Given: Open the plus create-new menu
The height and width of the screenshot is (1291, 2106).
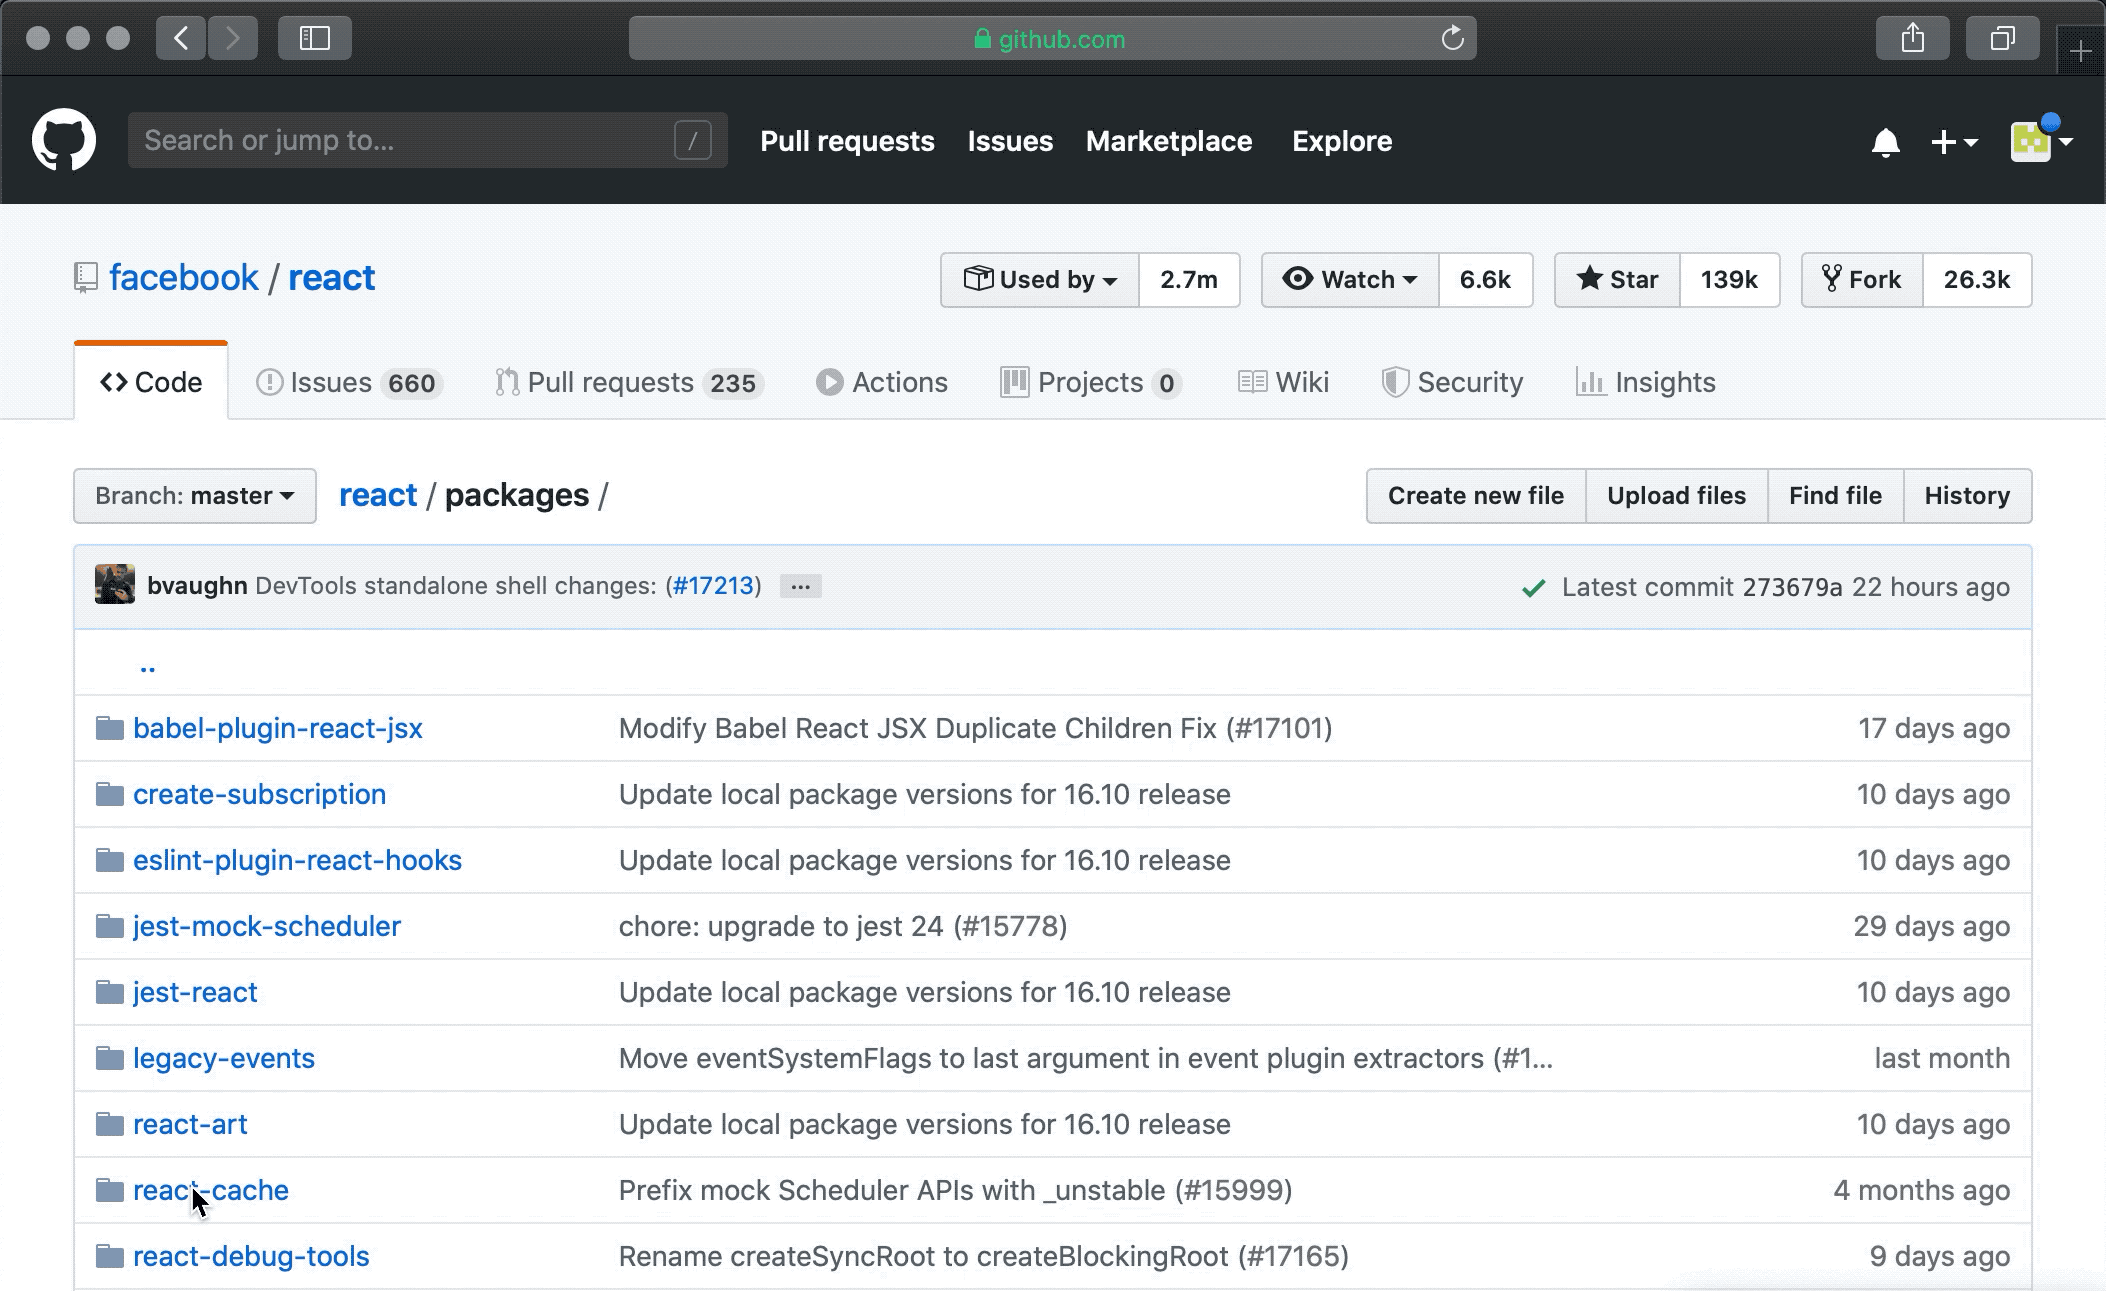Looking at the screenshot, I should pos(1954,142).
